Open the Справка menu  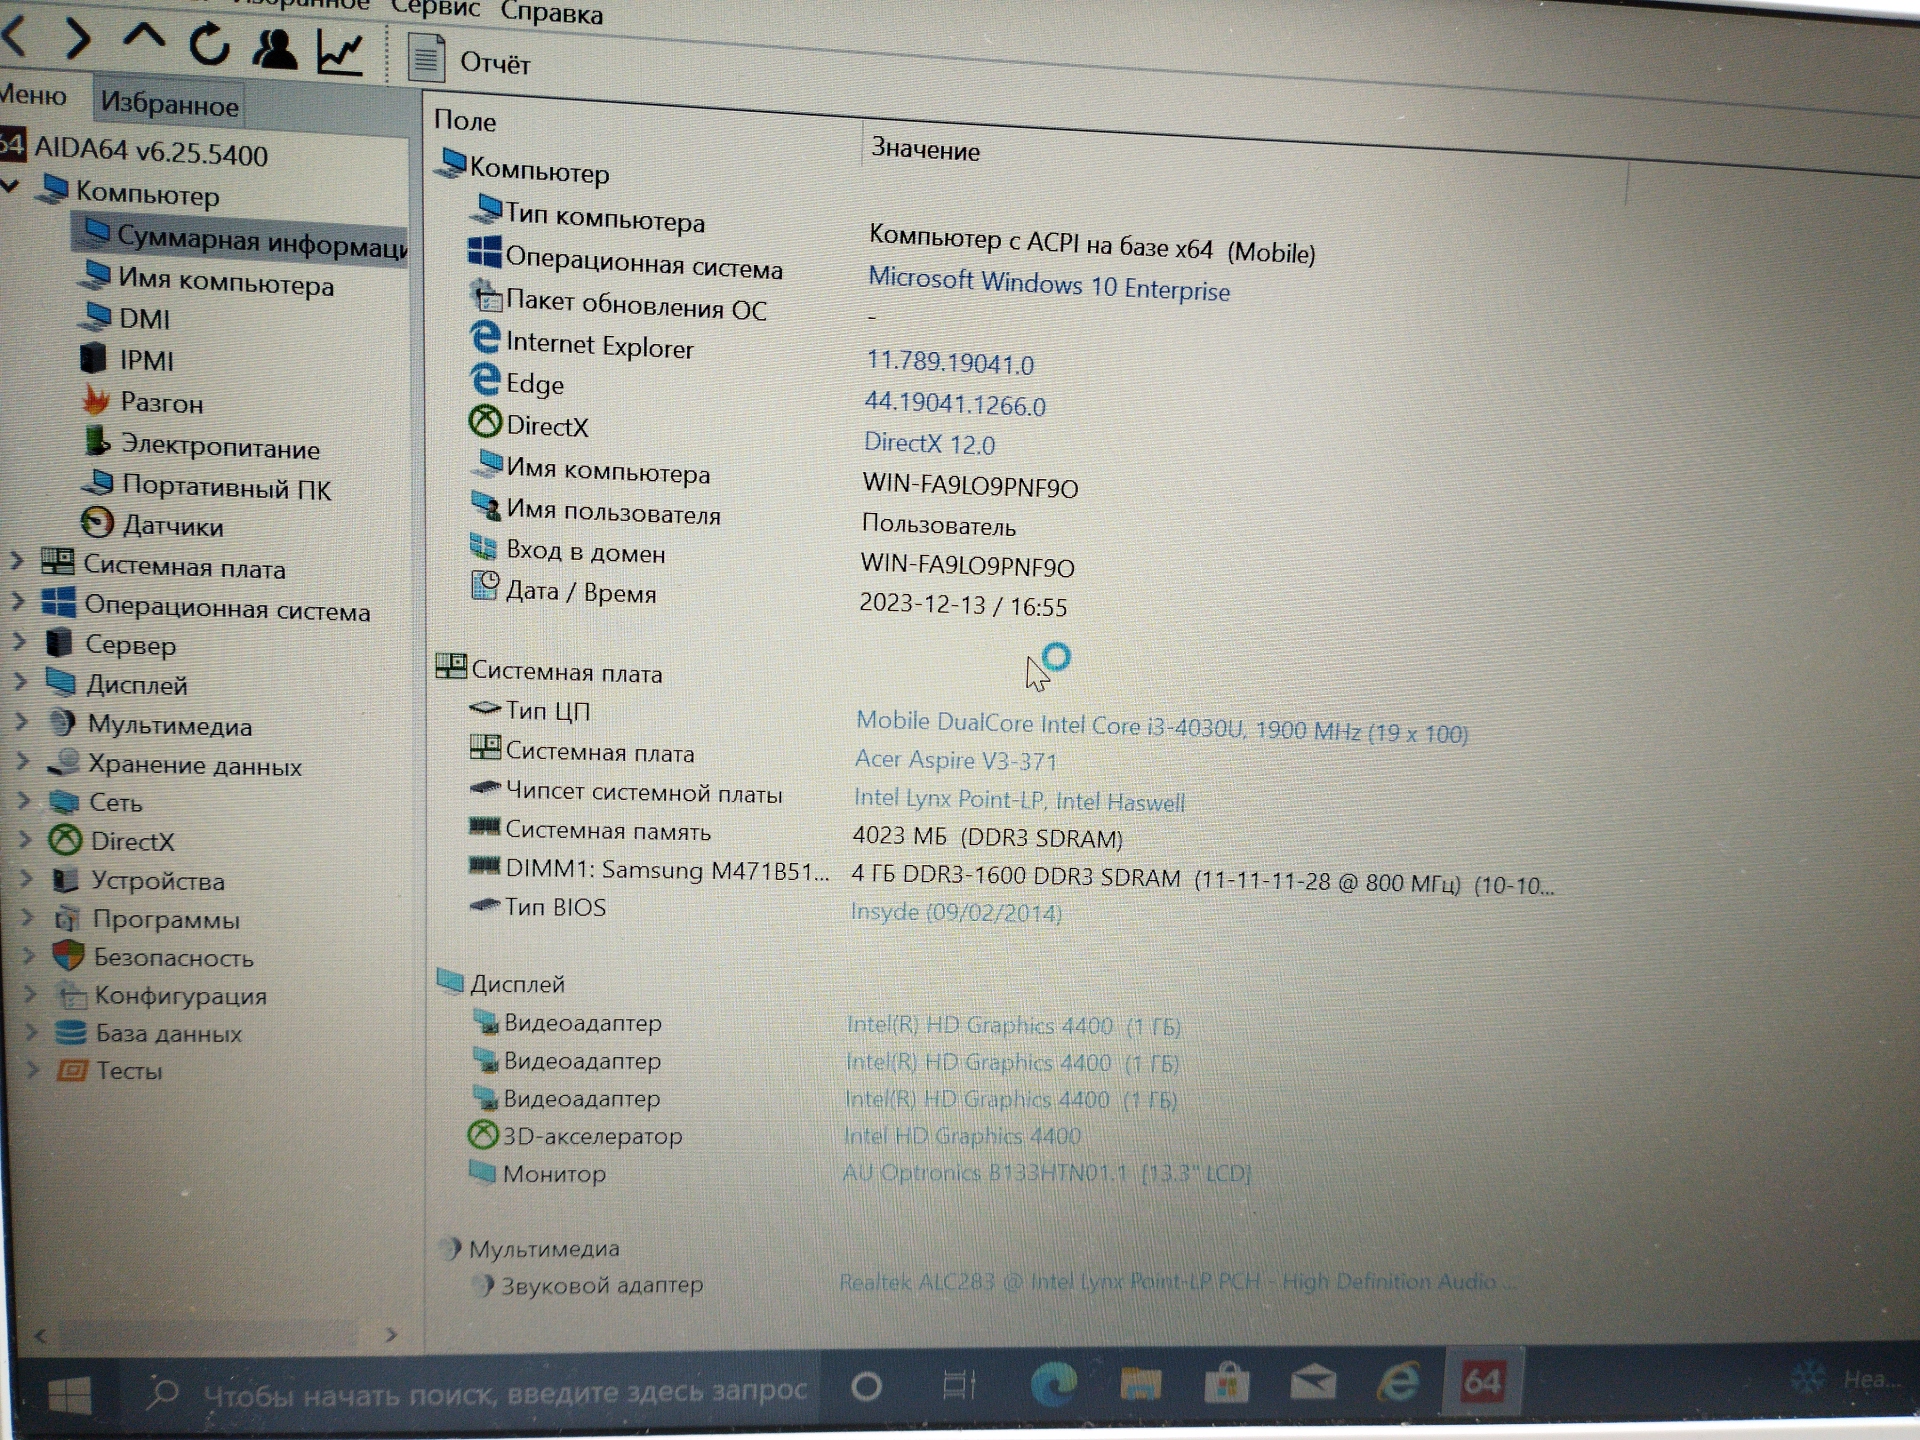tap(552, 12)
